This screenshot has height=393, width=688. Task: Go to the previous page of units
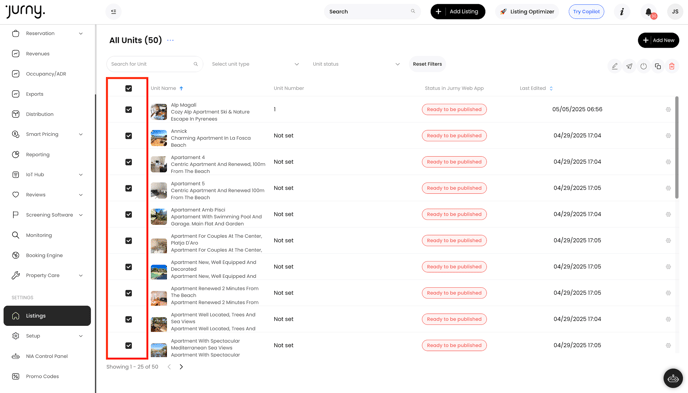tap(169, 367)
